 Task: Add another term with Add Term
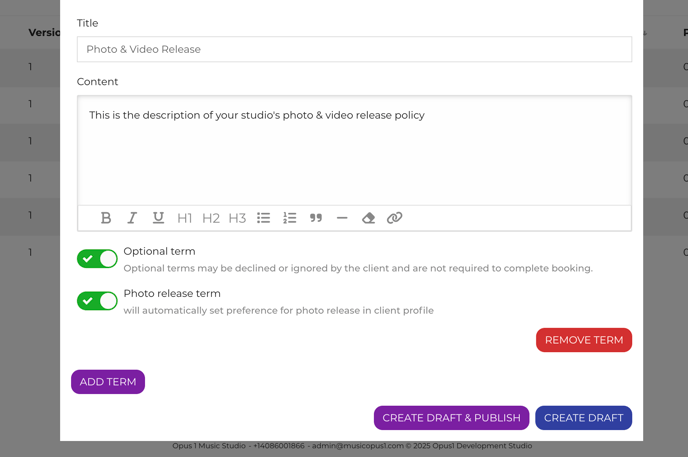pos(108,382)
